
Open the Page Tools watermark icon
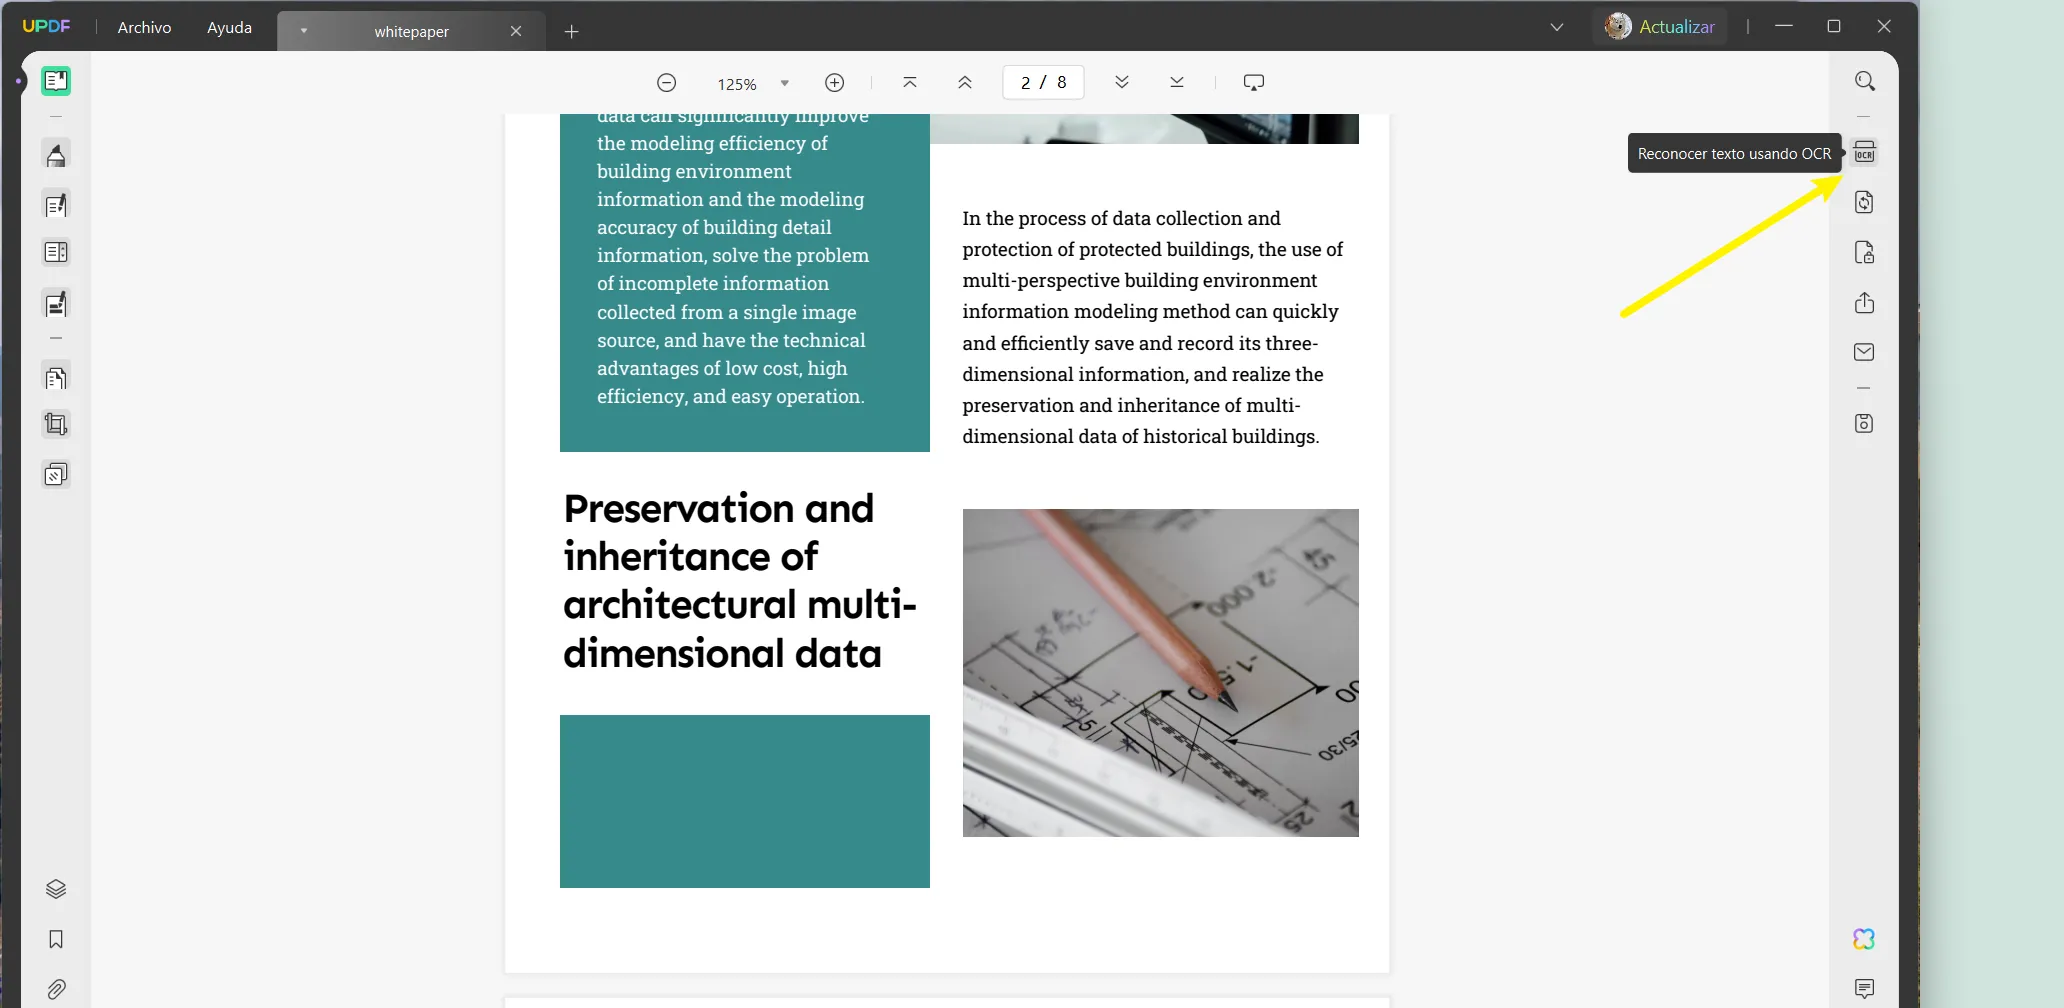tap(56, 474)
